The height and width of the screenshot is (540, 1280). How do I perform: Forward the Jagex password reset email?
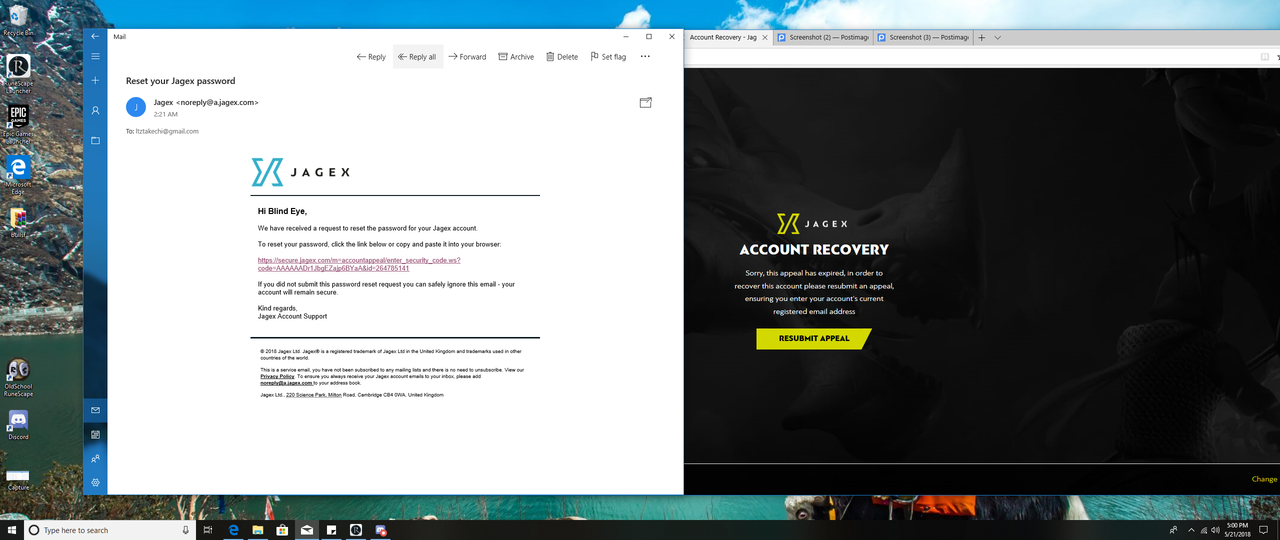(467, 57)
